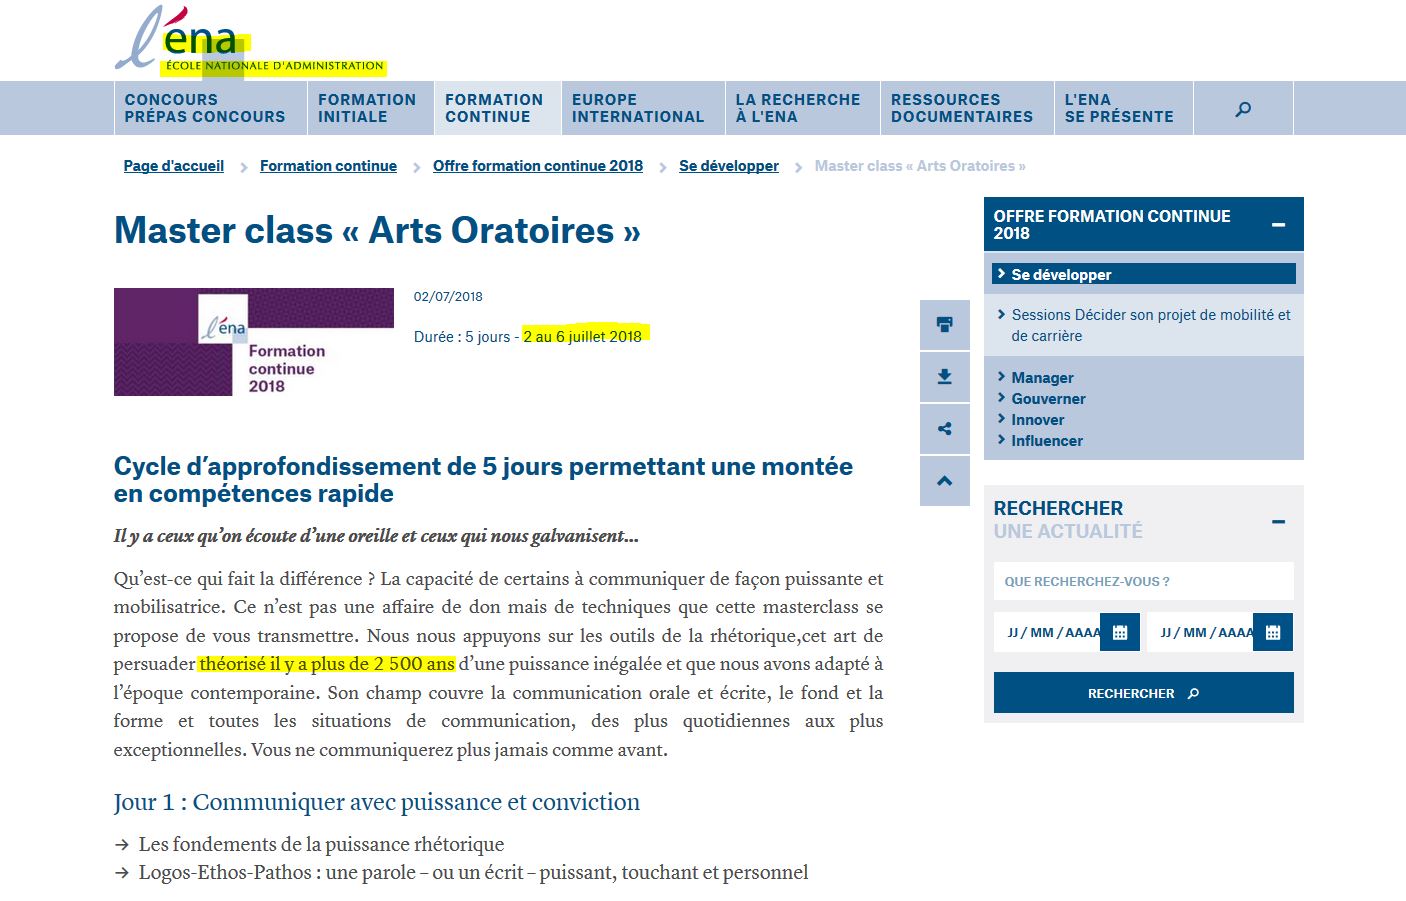
Task: Click the Formation continue 2018 thumbnail image
Action: pos(254,342)
